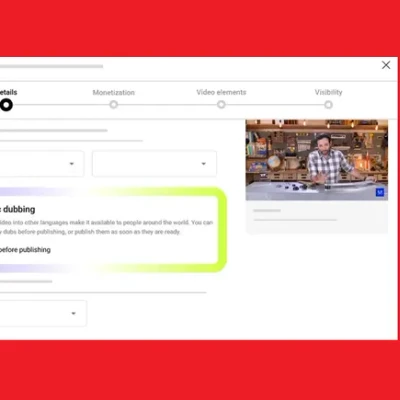Image resolution: width=400 pixels, height=400 pixels.
Task: Open the second dropdown beside the thumbnail
Action: click(x=154, y=164)
